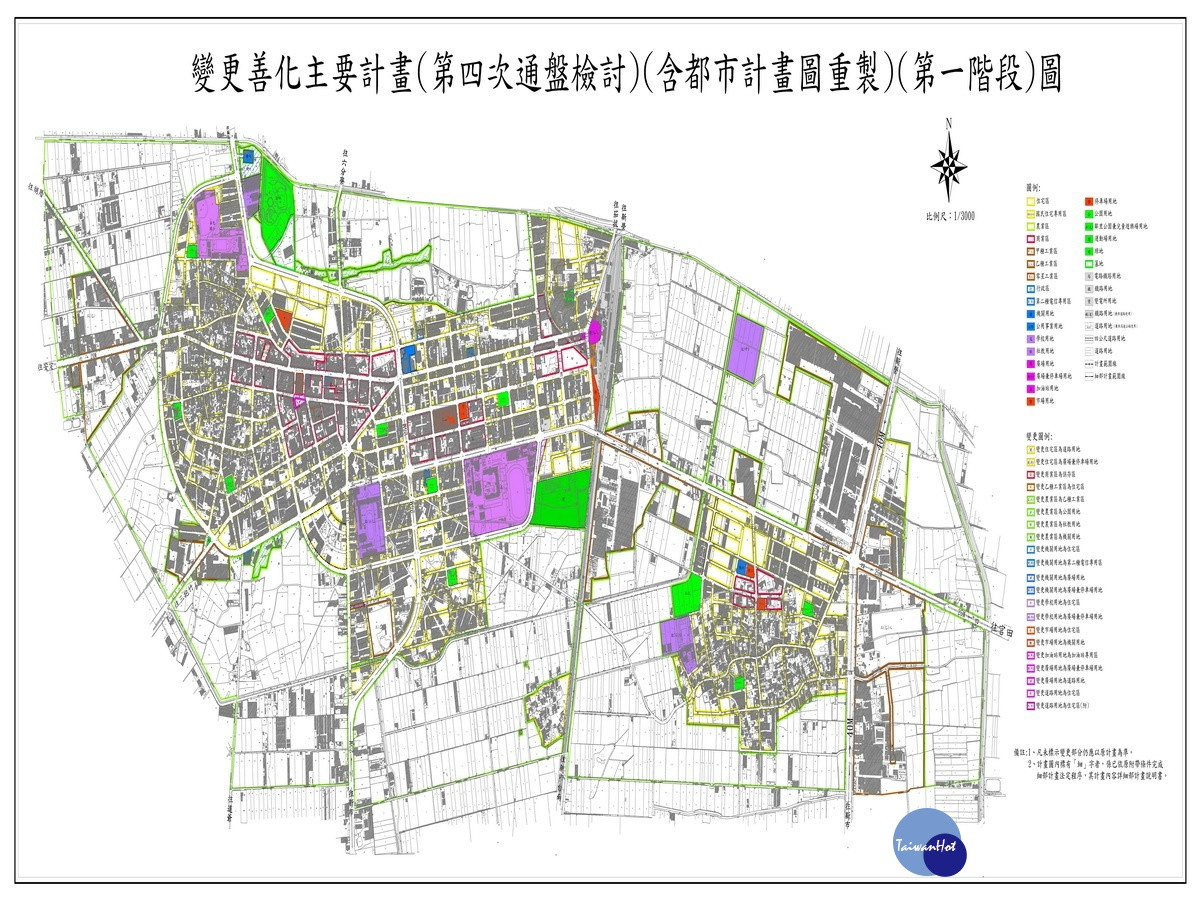This screenshot has width=1200, height=900.
Task: Click the 變更圖例 legend heading
Action: coord(1041,437)
